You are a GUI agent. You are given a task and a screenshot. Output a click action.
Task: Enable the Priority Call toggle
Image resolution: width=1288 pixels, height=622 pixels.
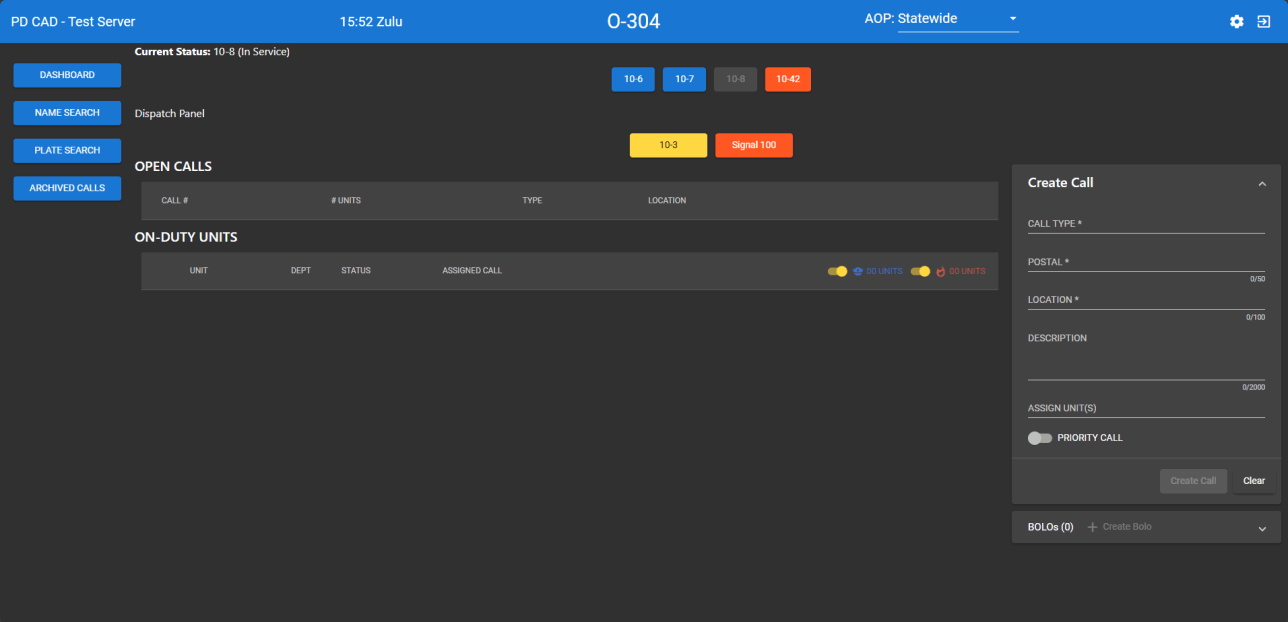(x=1039, y=438)
